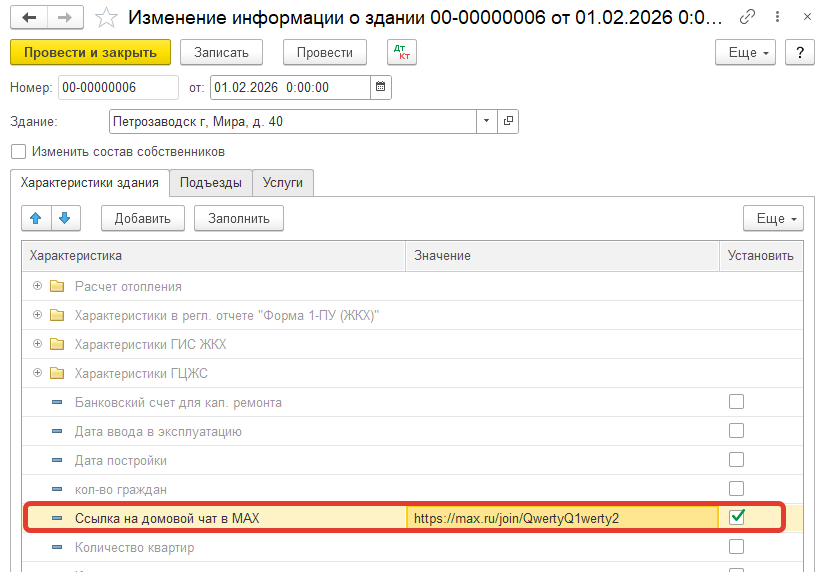This screenshot has height=572, width=822.
Task: Copy link to document via chain icon
Action: (x=747, y=18)
